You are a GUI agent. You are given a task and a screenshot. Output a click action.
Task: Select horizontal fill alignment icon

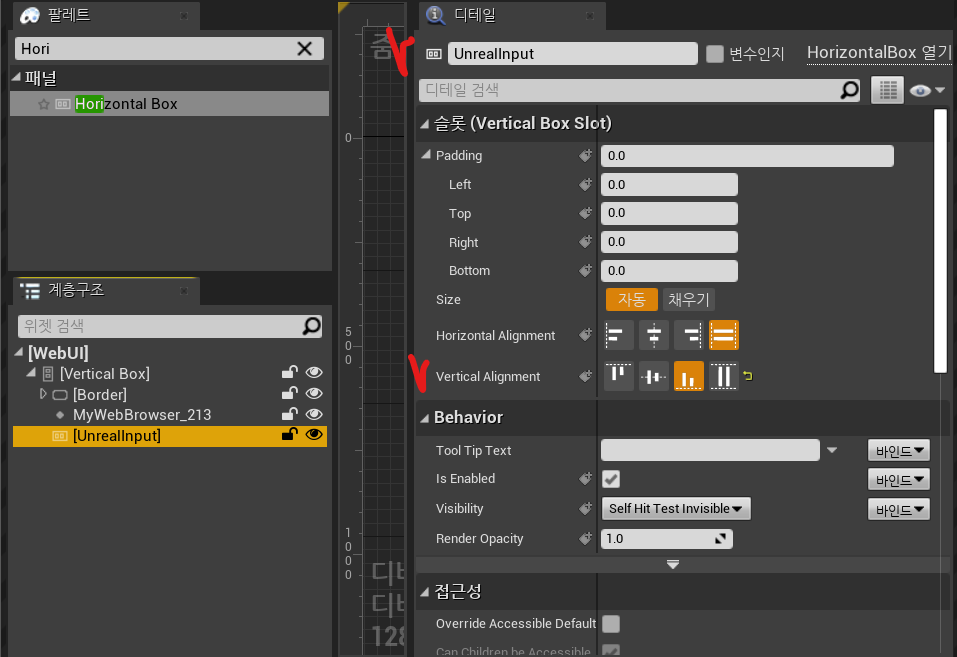[724, 335]
